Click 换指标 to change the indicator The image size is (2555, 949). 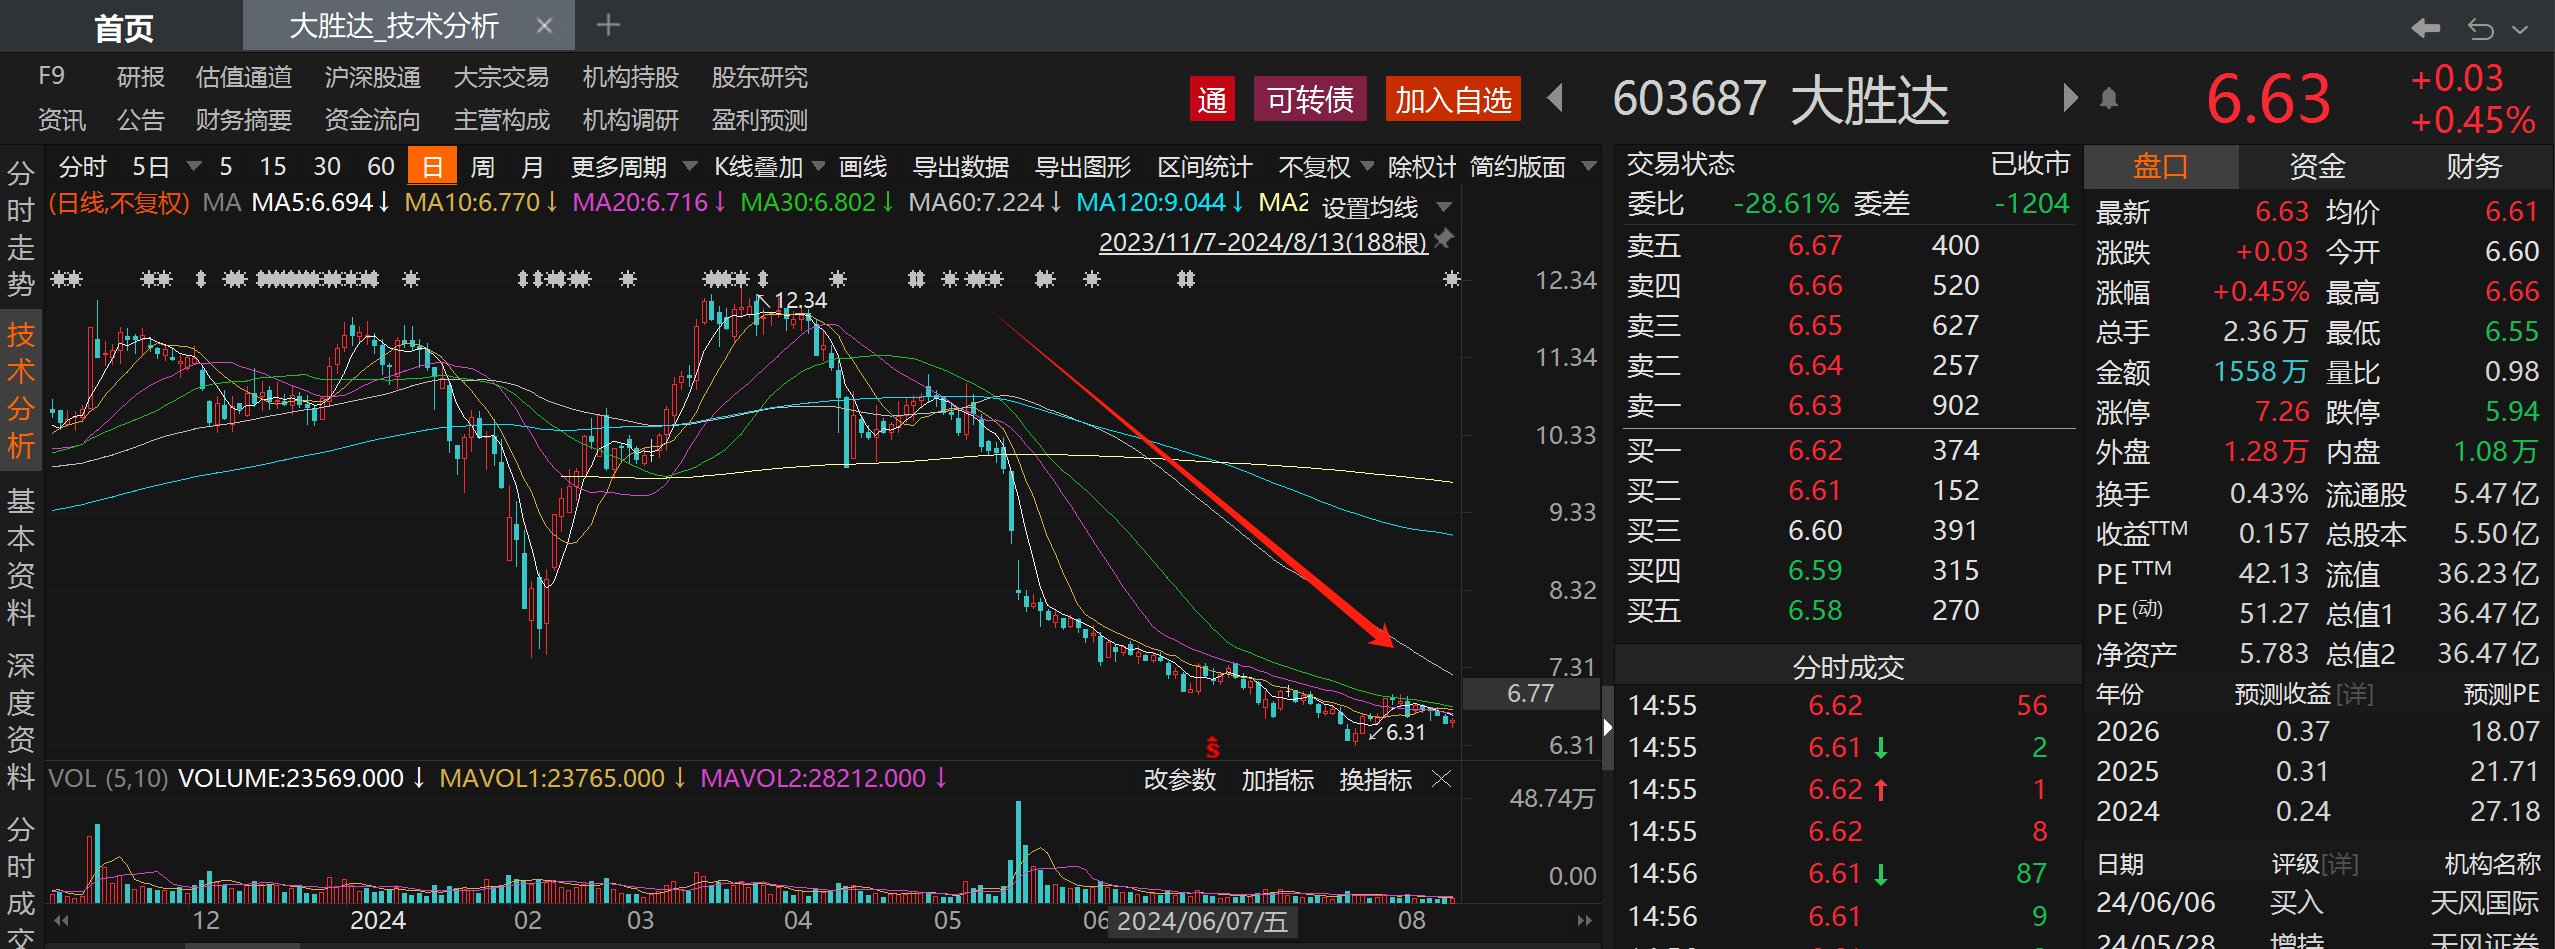point(1376,780)
